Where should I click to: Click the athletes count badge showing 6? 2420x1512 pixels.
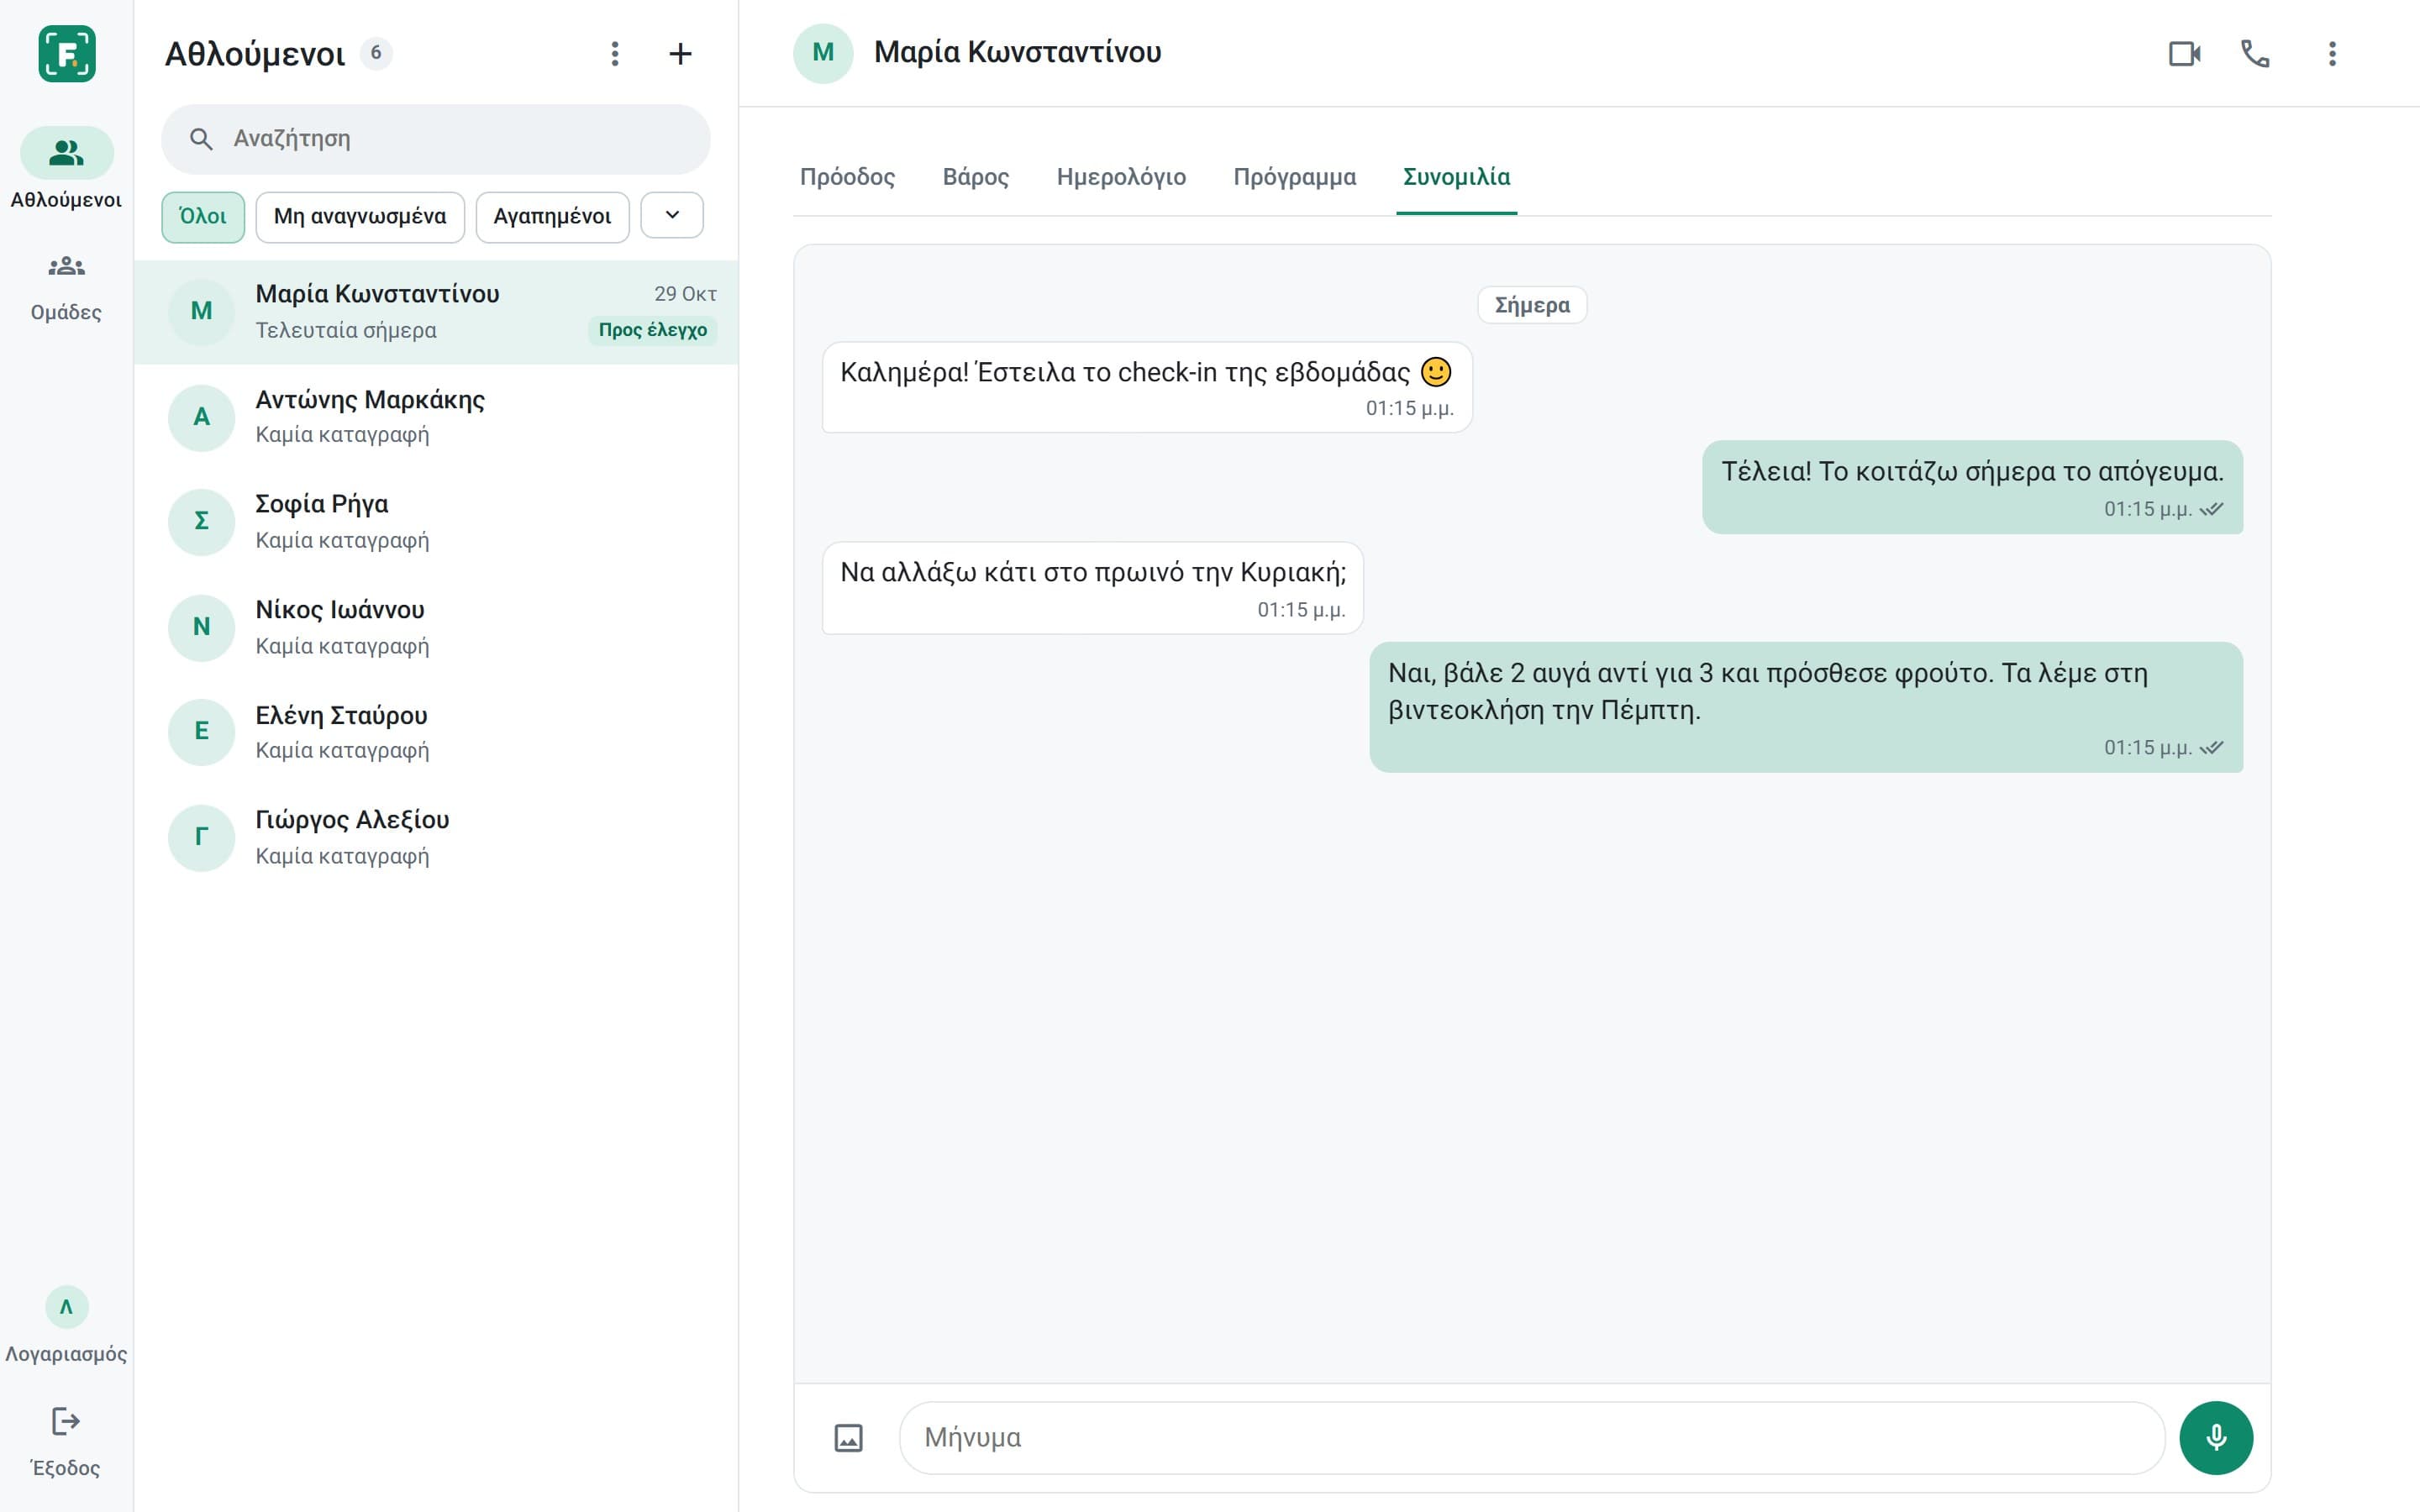tap(376, 53)
